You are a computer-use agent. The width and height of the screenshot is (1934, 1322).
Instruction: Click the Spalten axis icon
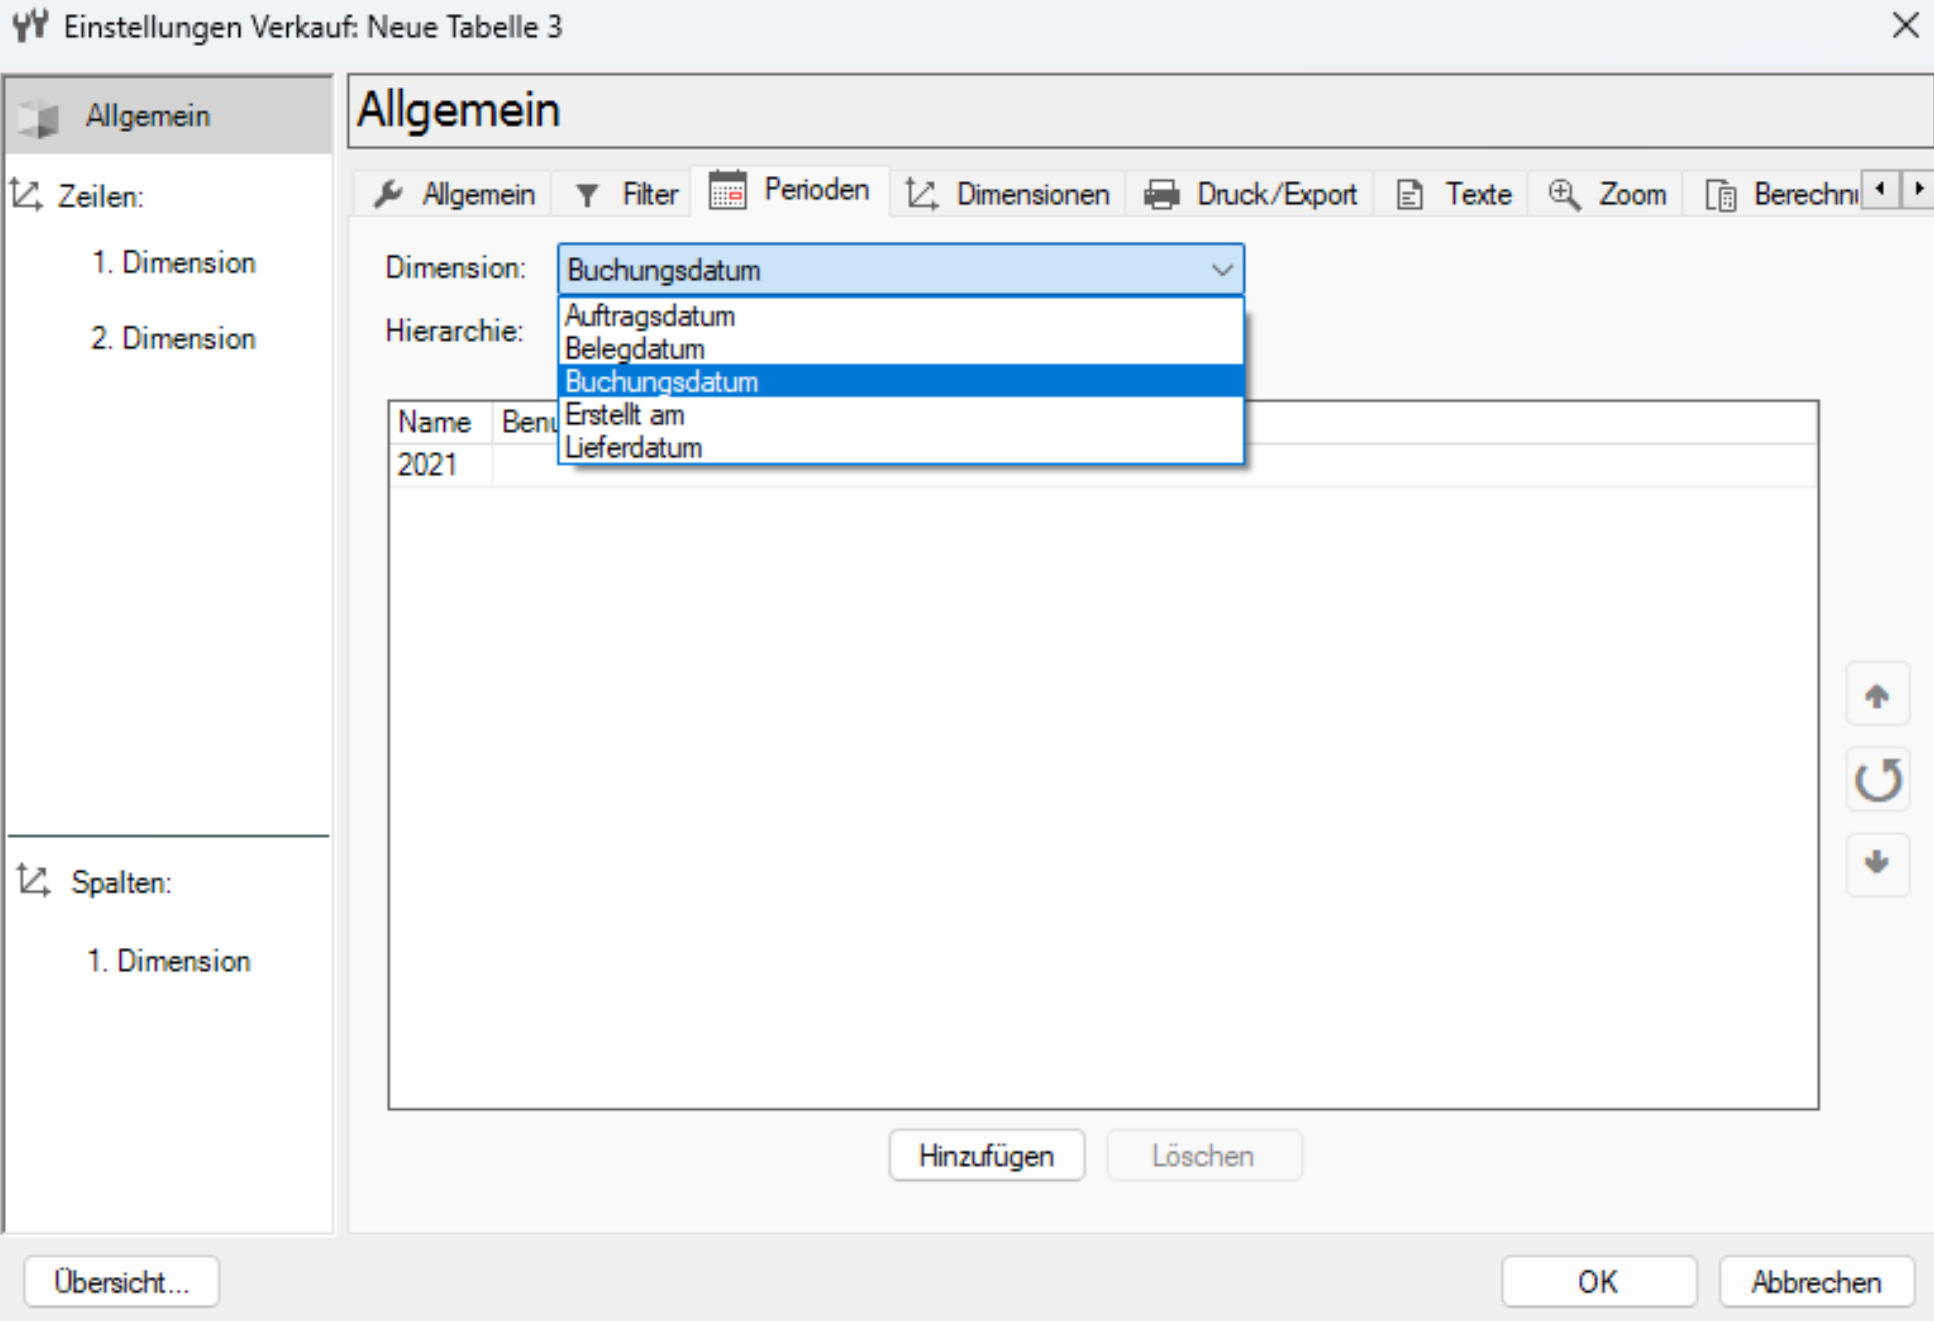pos(33,881)
